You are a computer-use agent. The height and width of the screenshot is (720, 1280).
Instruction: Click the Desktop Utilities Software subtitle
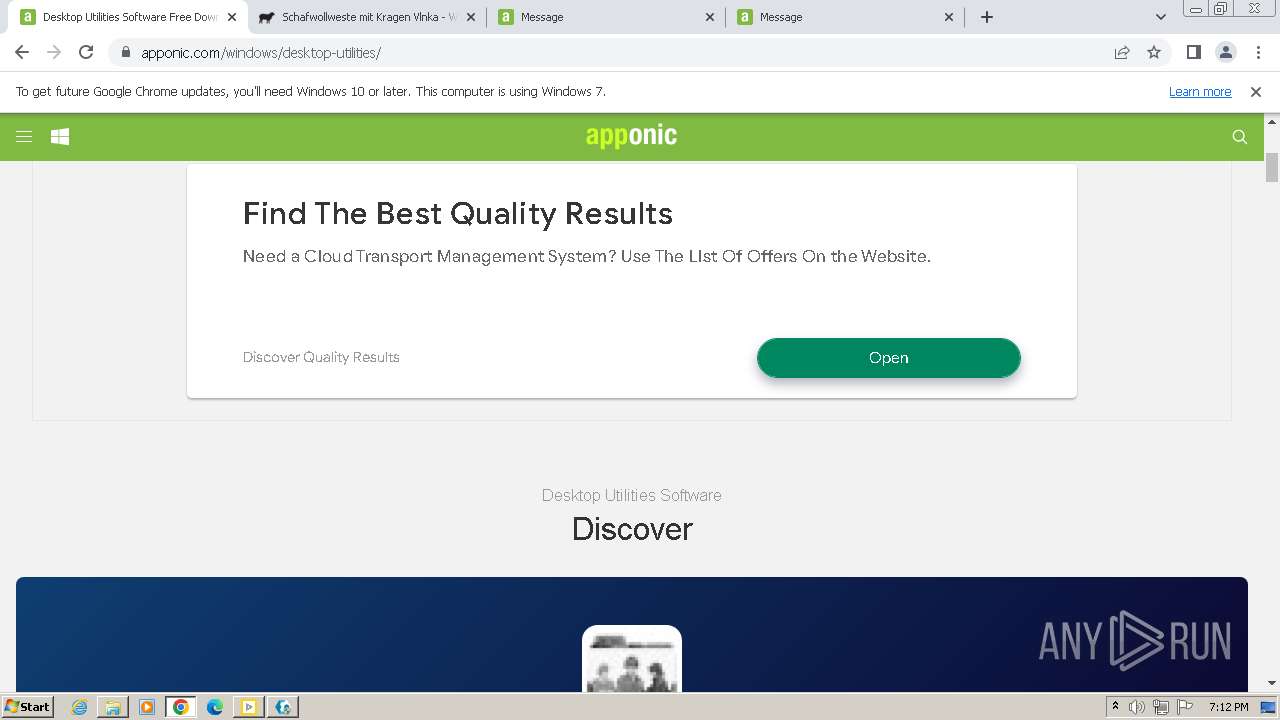[631, 495]
